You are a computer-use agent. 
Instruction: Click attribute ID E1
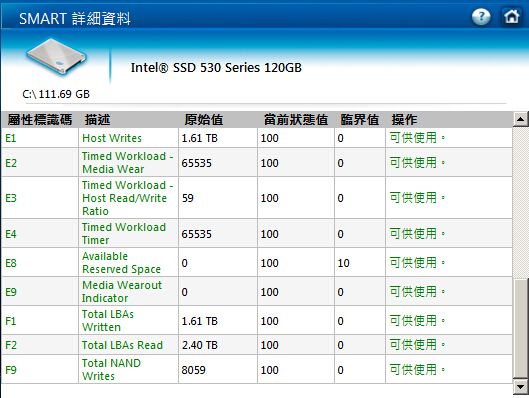point(11,138)
